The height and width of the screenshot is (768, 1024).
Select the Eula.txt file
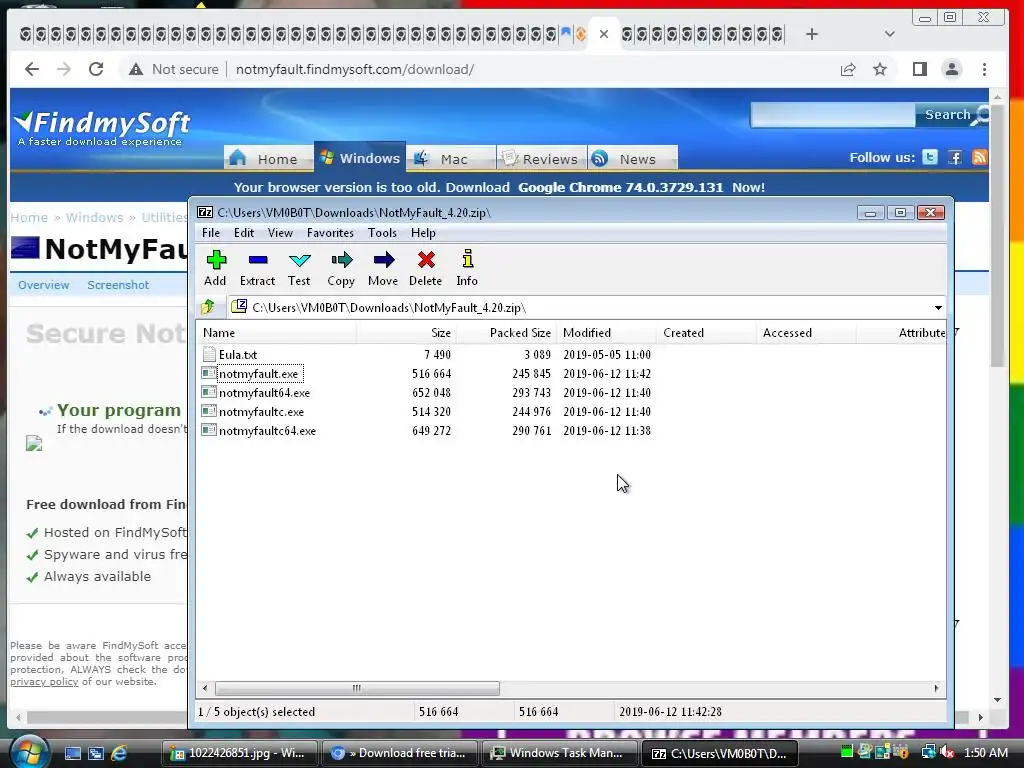click(x=238, y=355)
